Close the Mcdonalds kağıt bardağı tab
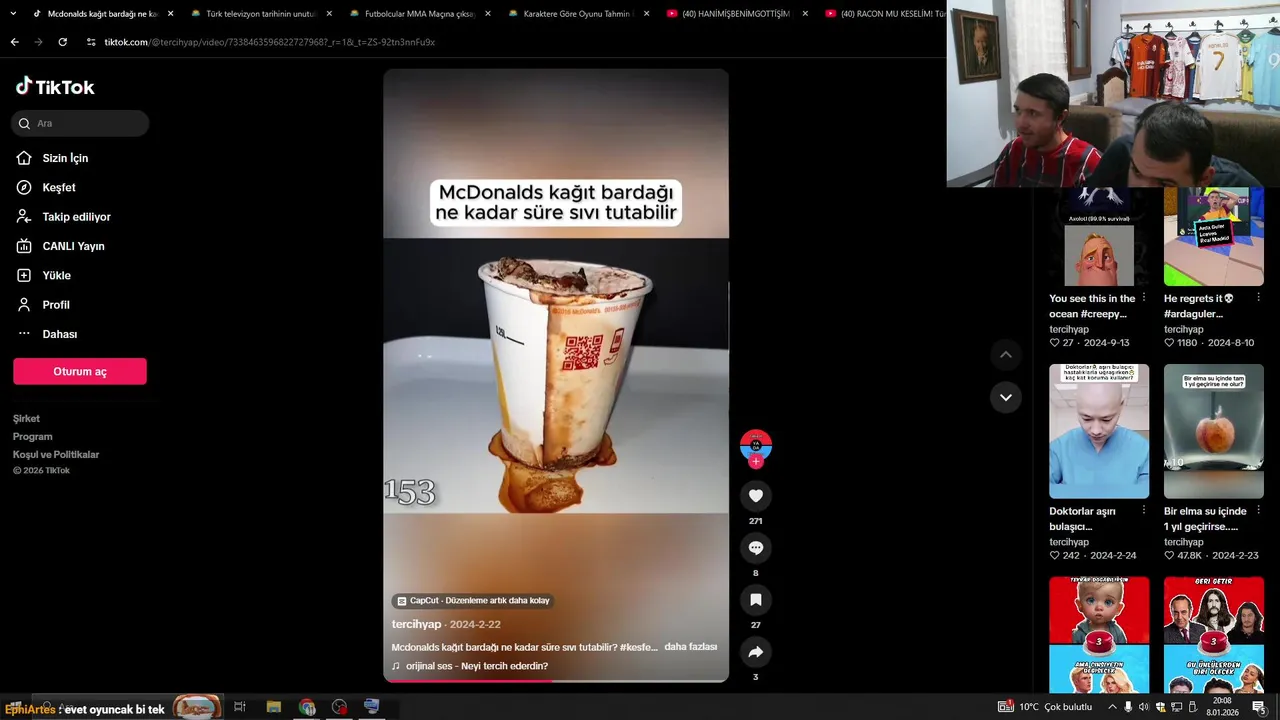 (170, 14)
